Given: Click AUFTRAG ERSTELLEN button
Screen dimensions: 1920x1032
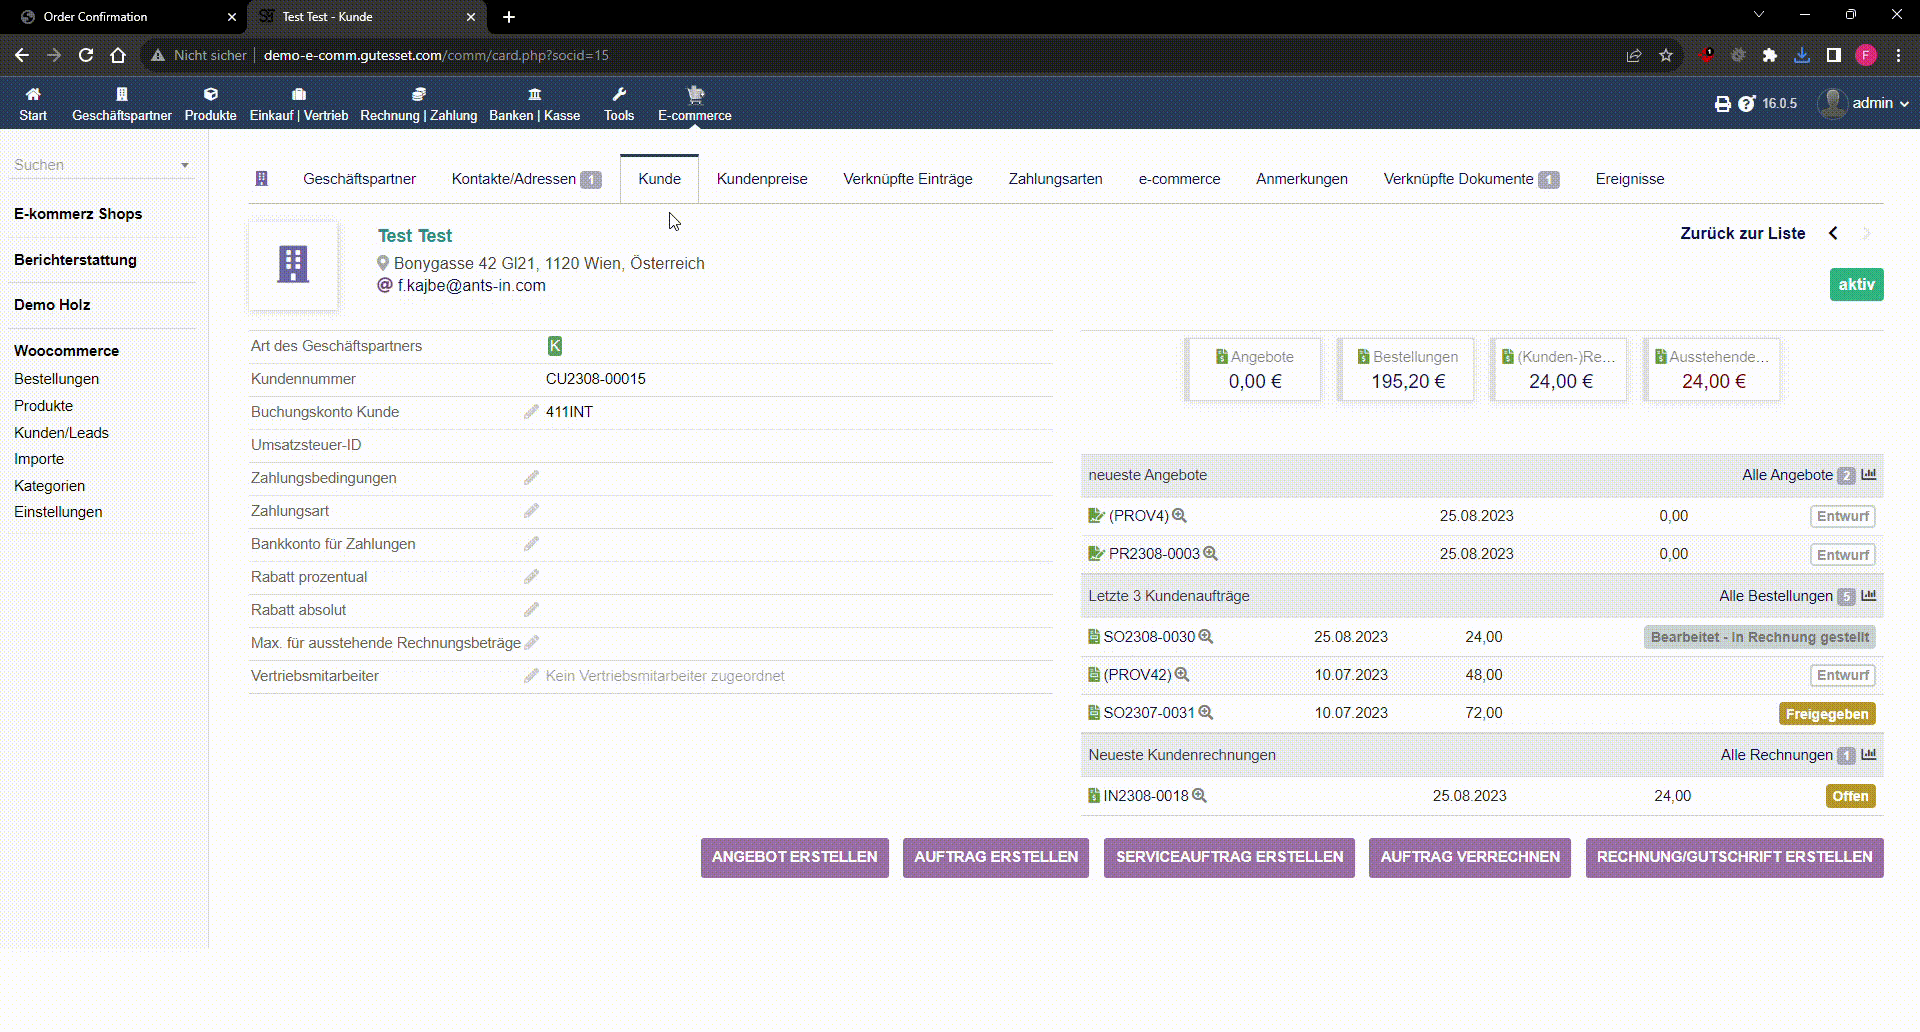Looking at the screenshot, I should (x=996, y=858).
